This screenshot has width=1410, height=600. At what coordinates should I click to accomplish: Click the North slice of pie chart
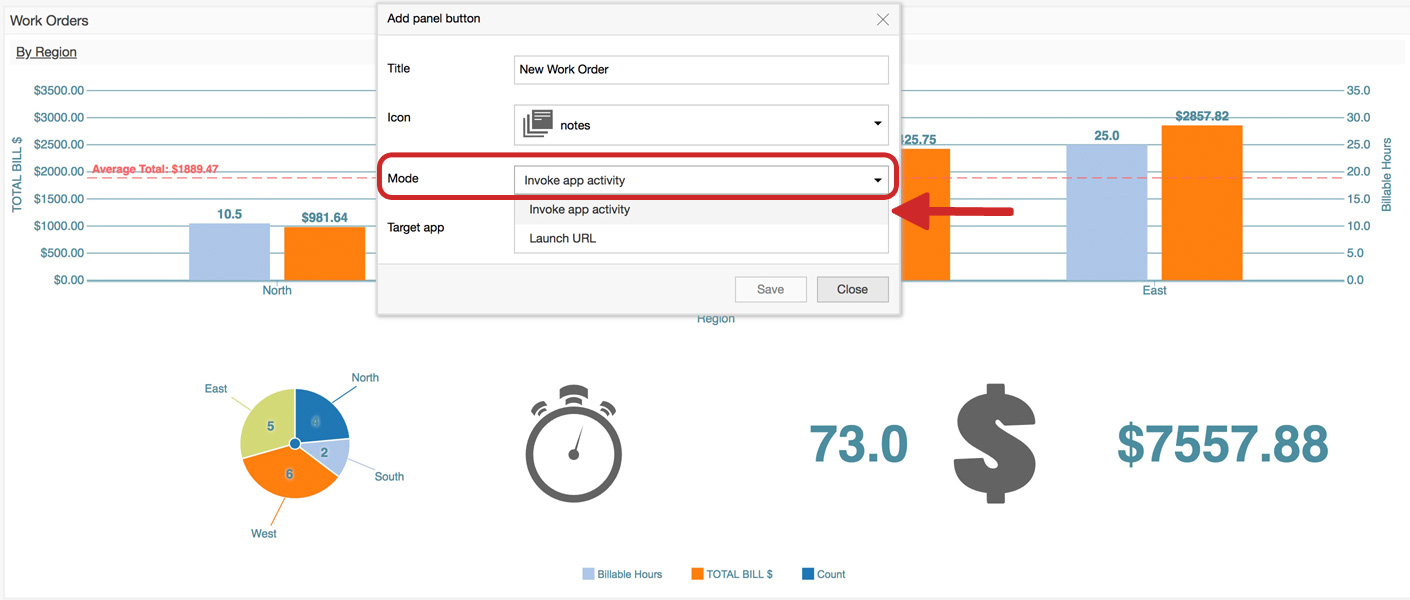pos(320,414)
